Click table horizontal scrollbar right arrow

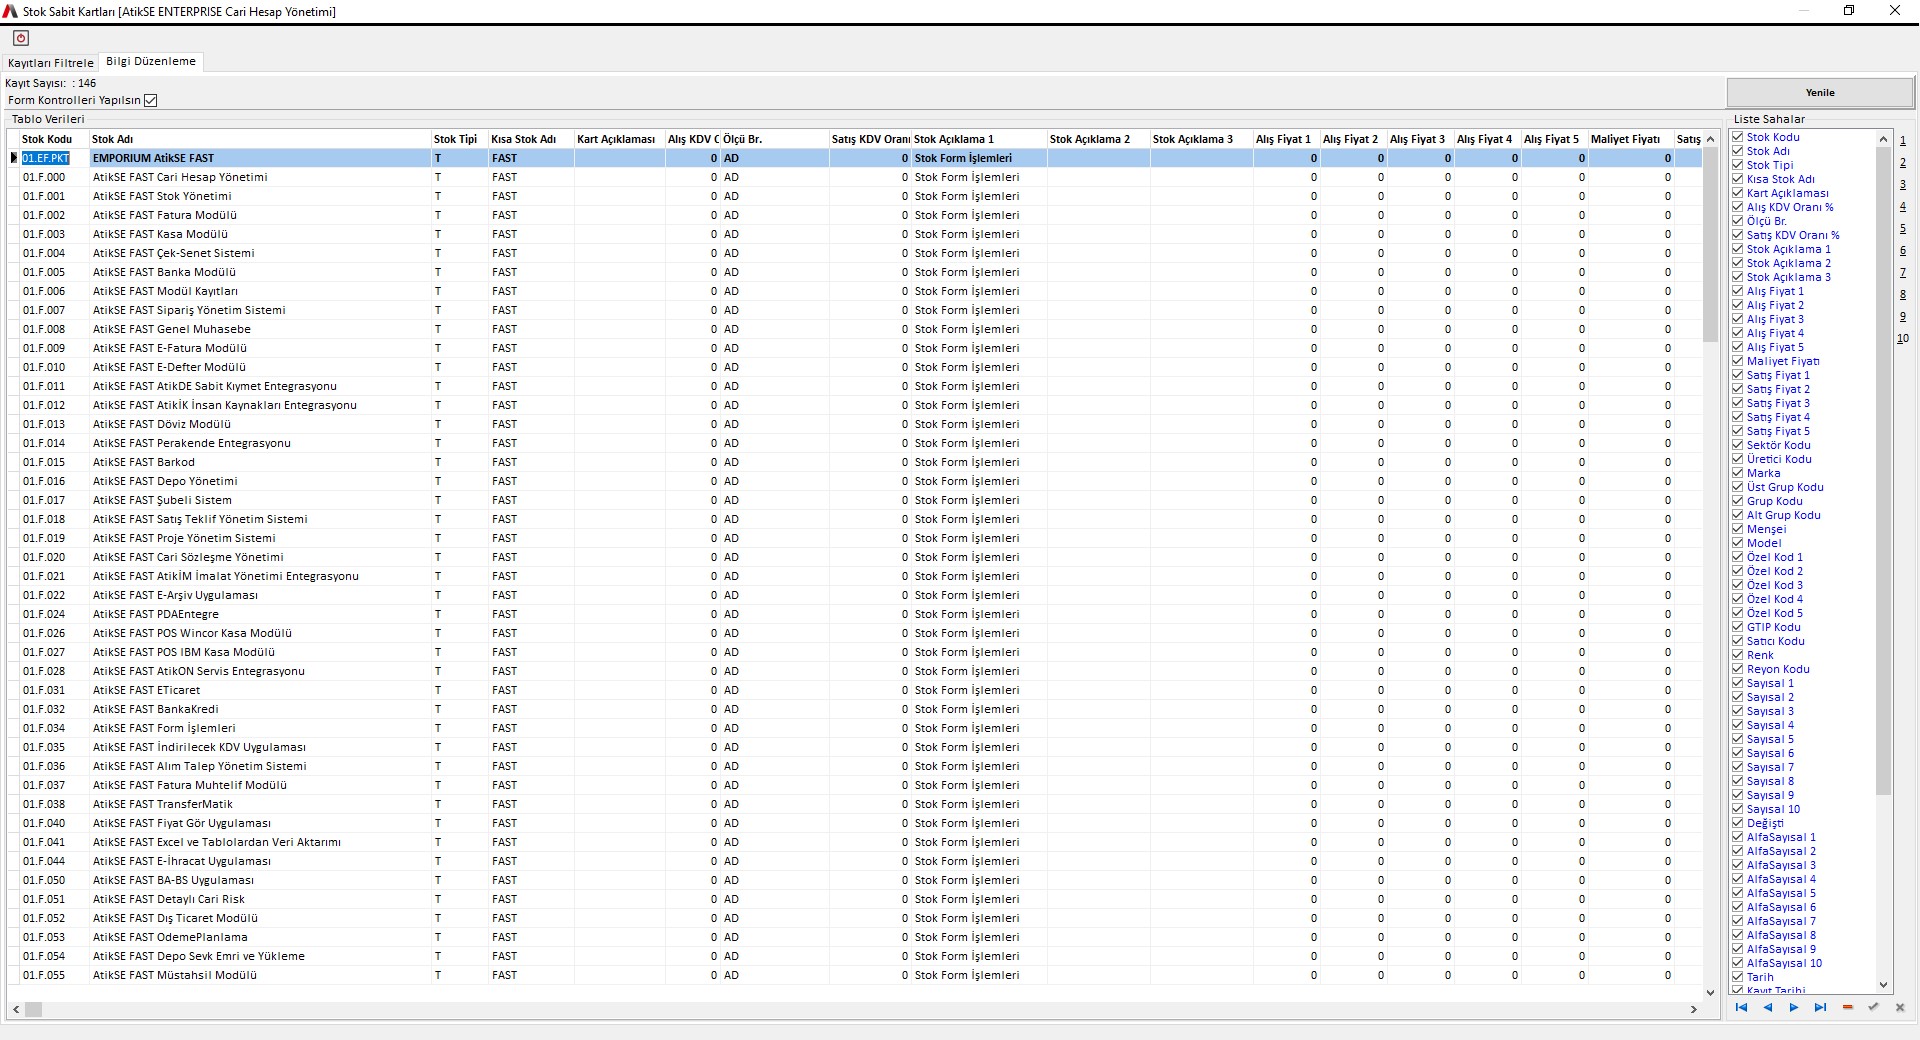tap(1694, 1010)
